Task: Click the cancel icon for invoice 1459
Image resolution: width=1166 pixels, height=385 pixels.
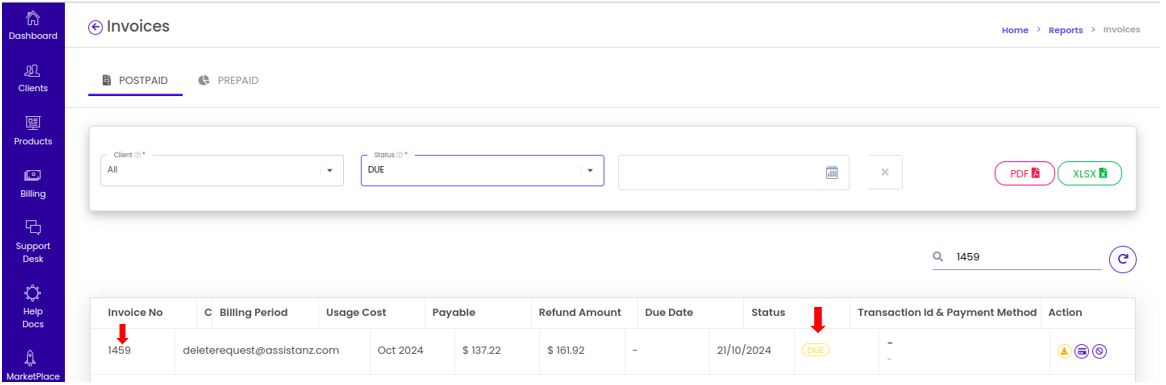Action: tap(1100, 351)
